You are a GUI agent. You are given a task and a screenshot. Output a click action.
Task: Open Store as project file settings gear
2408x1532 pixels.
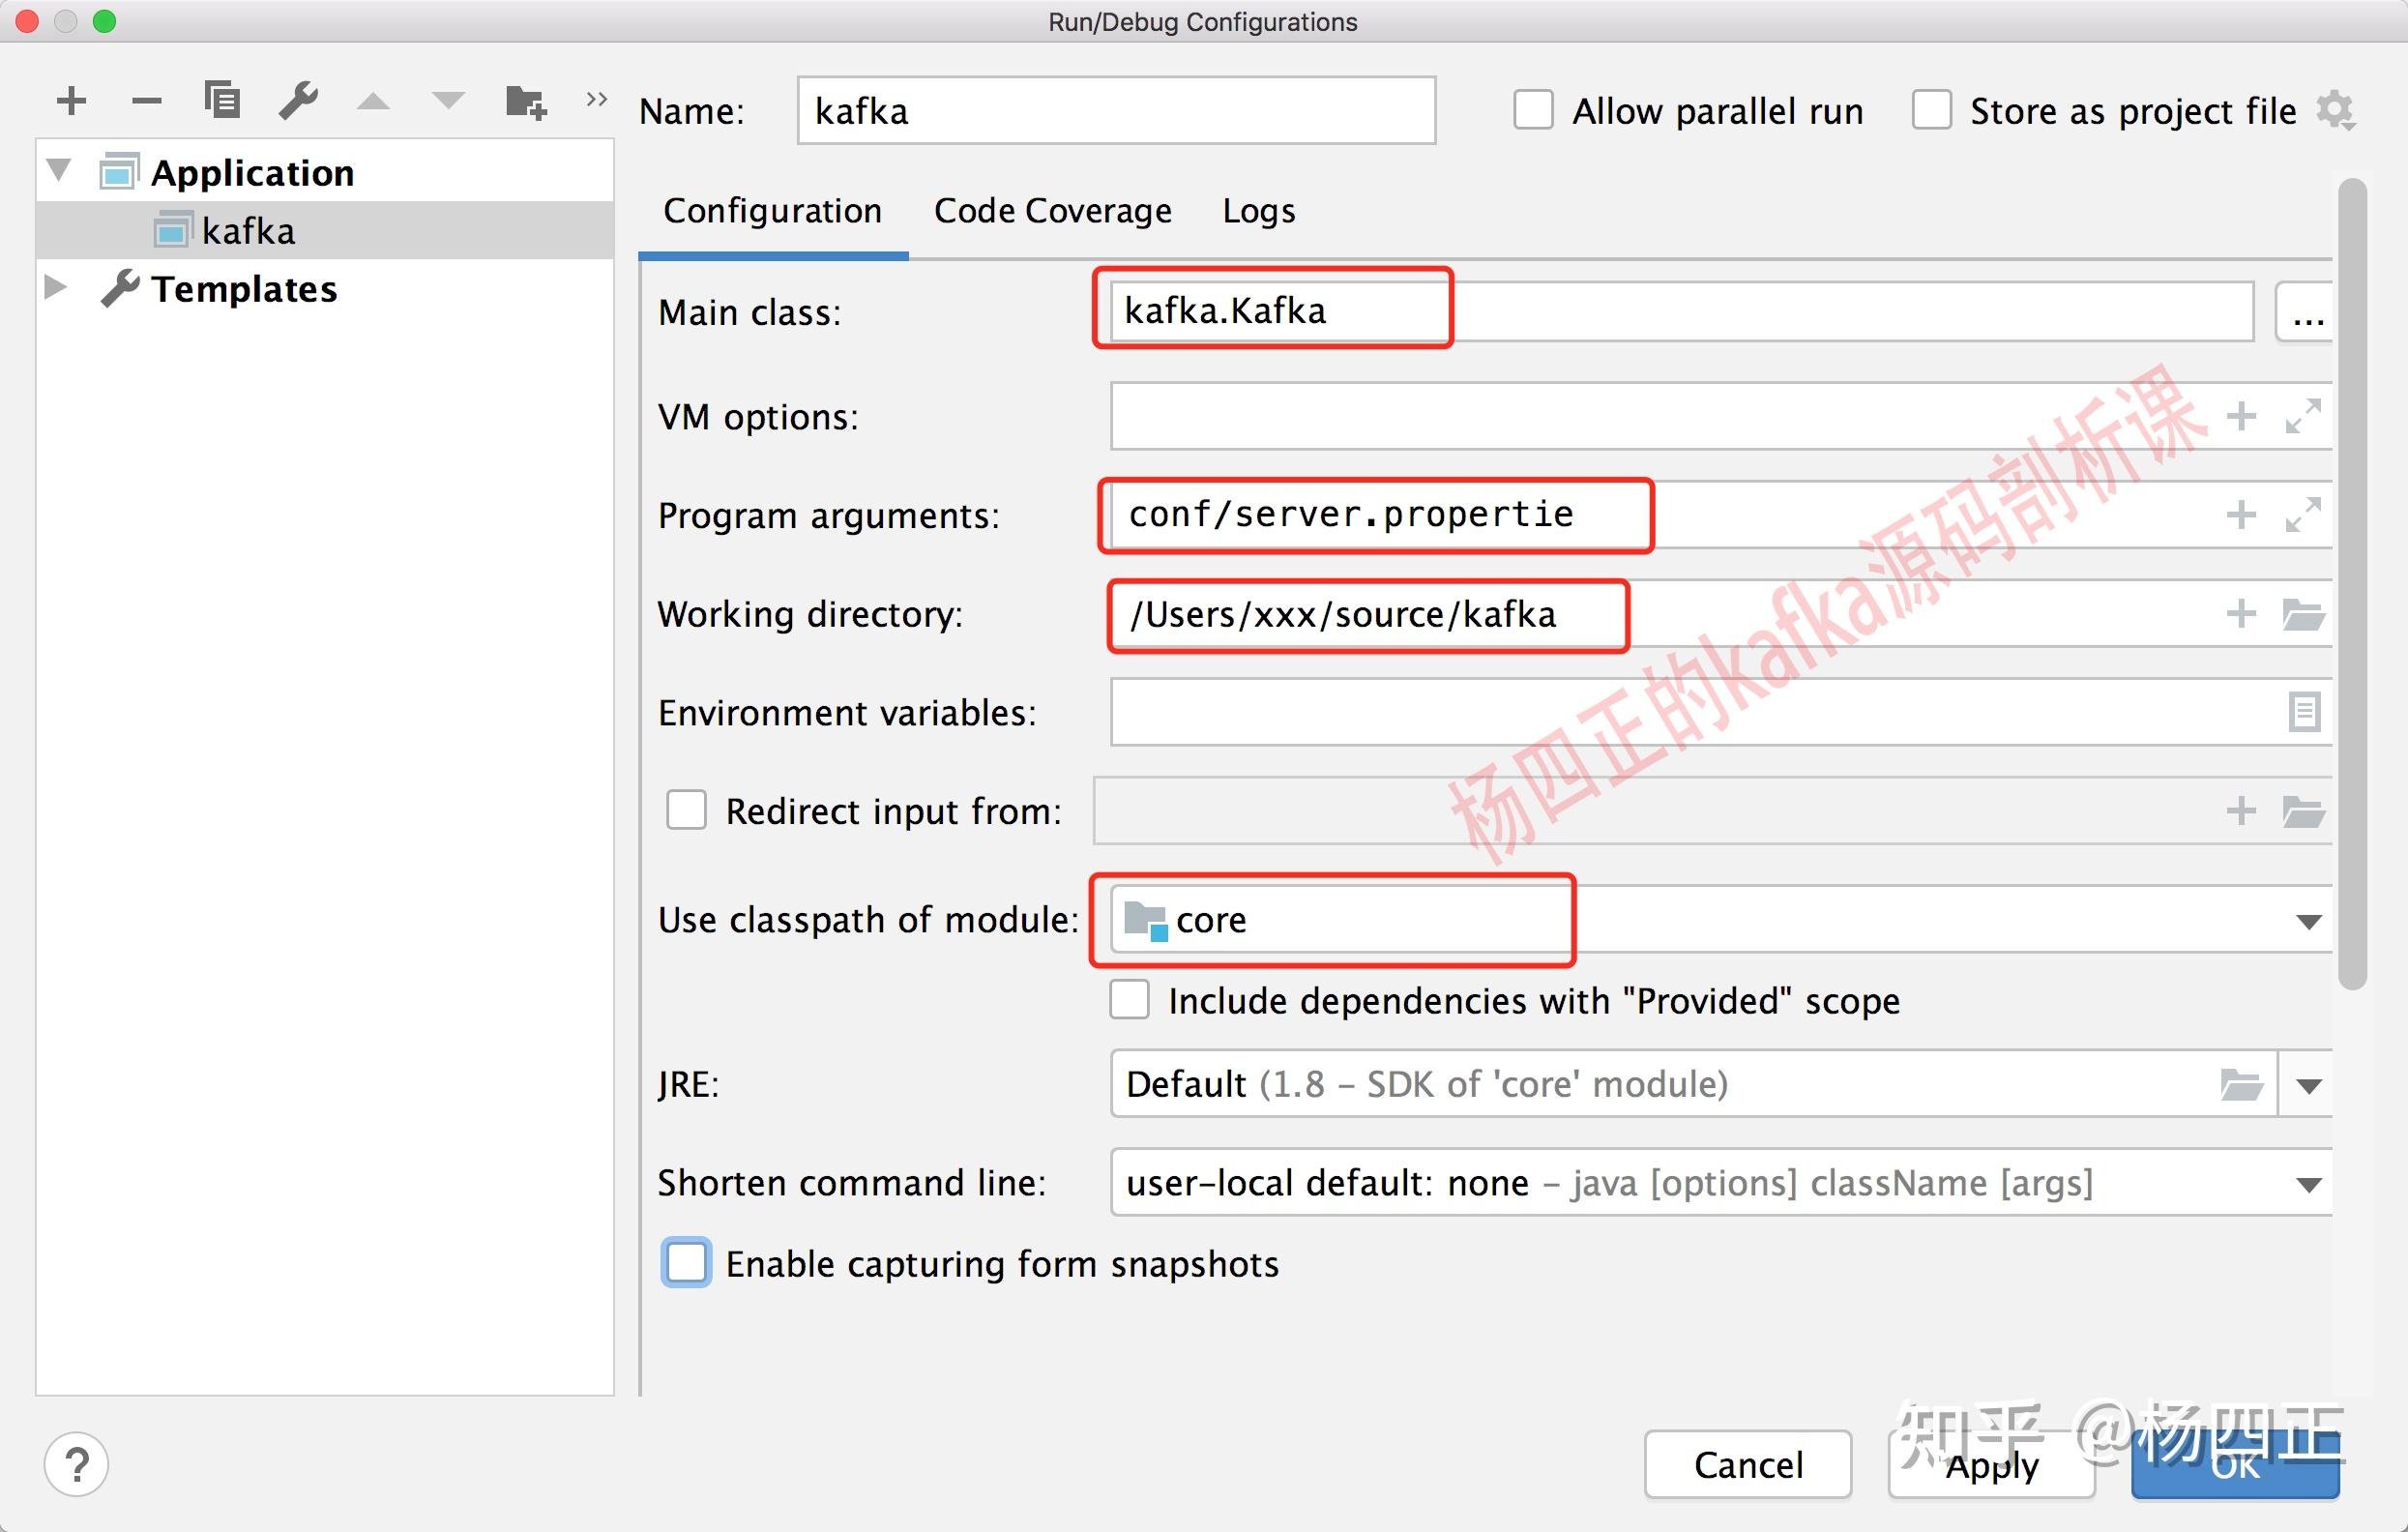(2337, 110)
